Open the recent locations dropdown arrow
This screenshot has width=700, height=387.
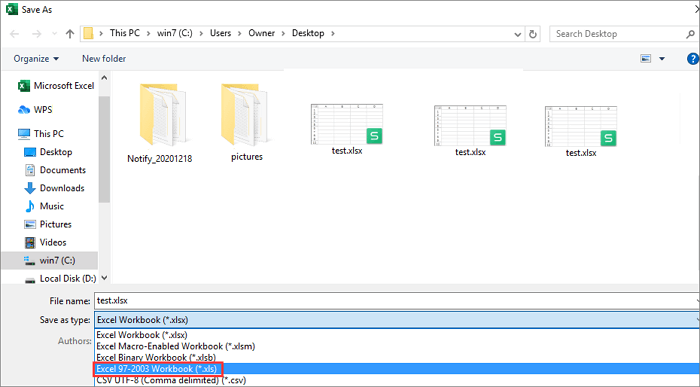tap(54, 34)
